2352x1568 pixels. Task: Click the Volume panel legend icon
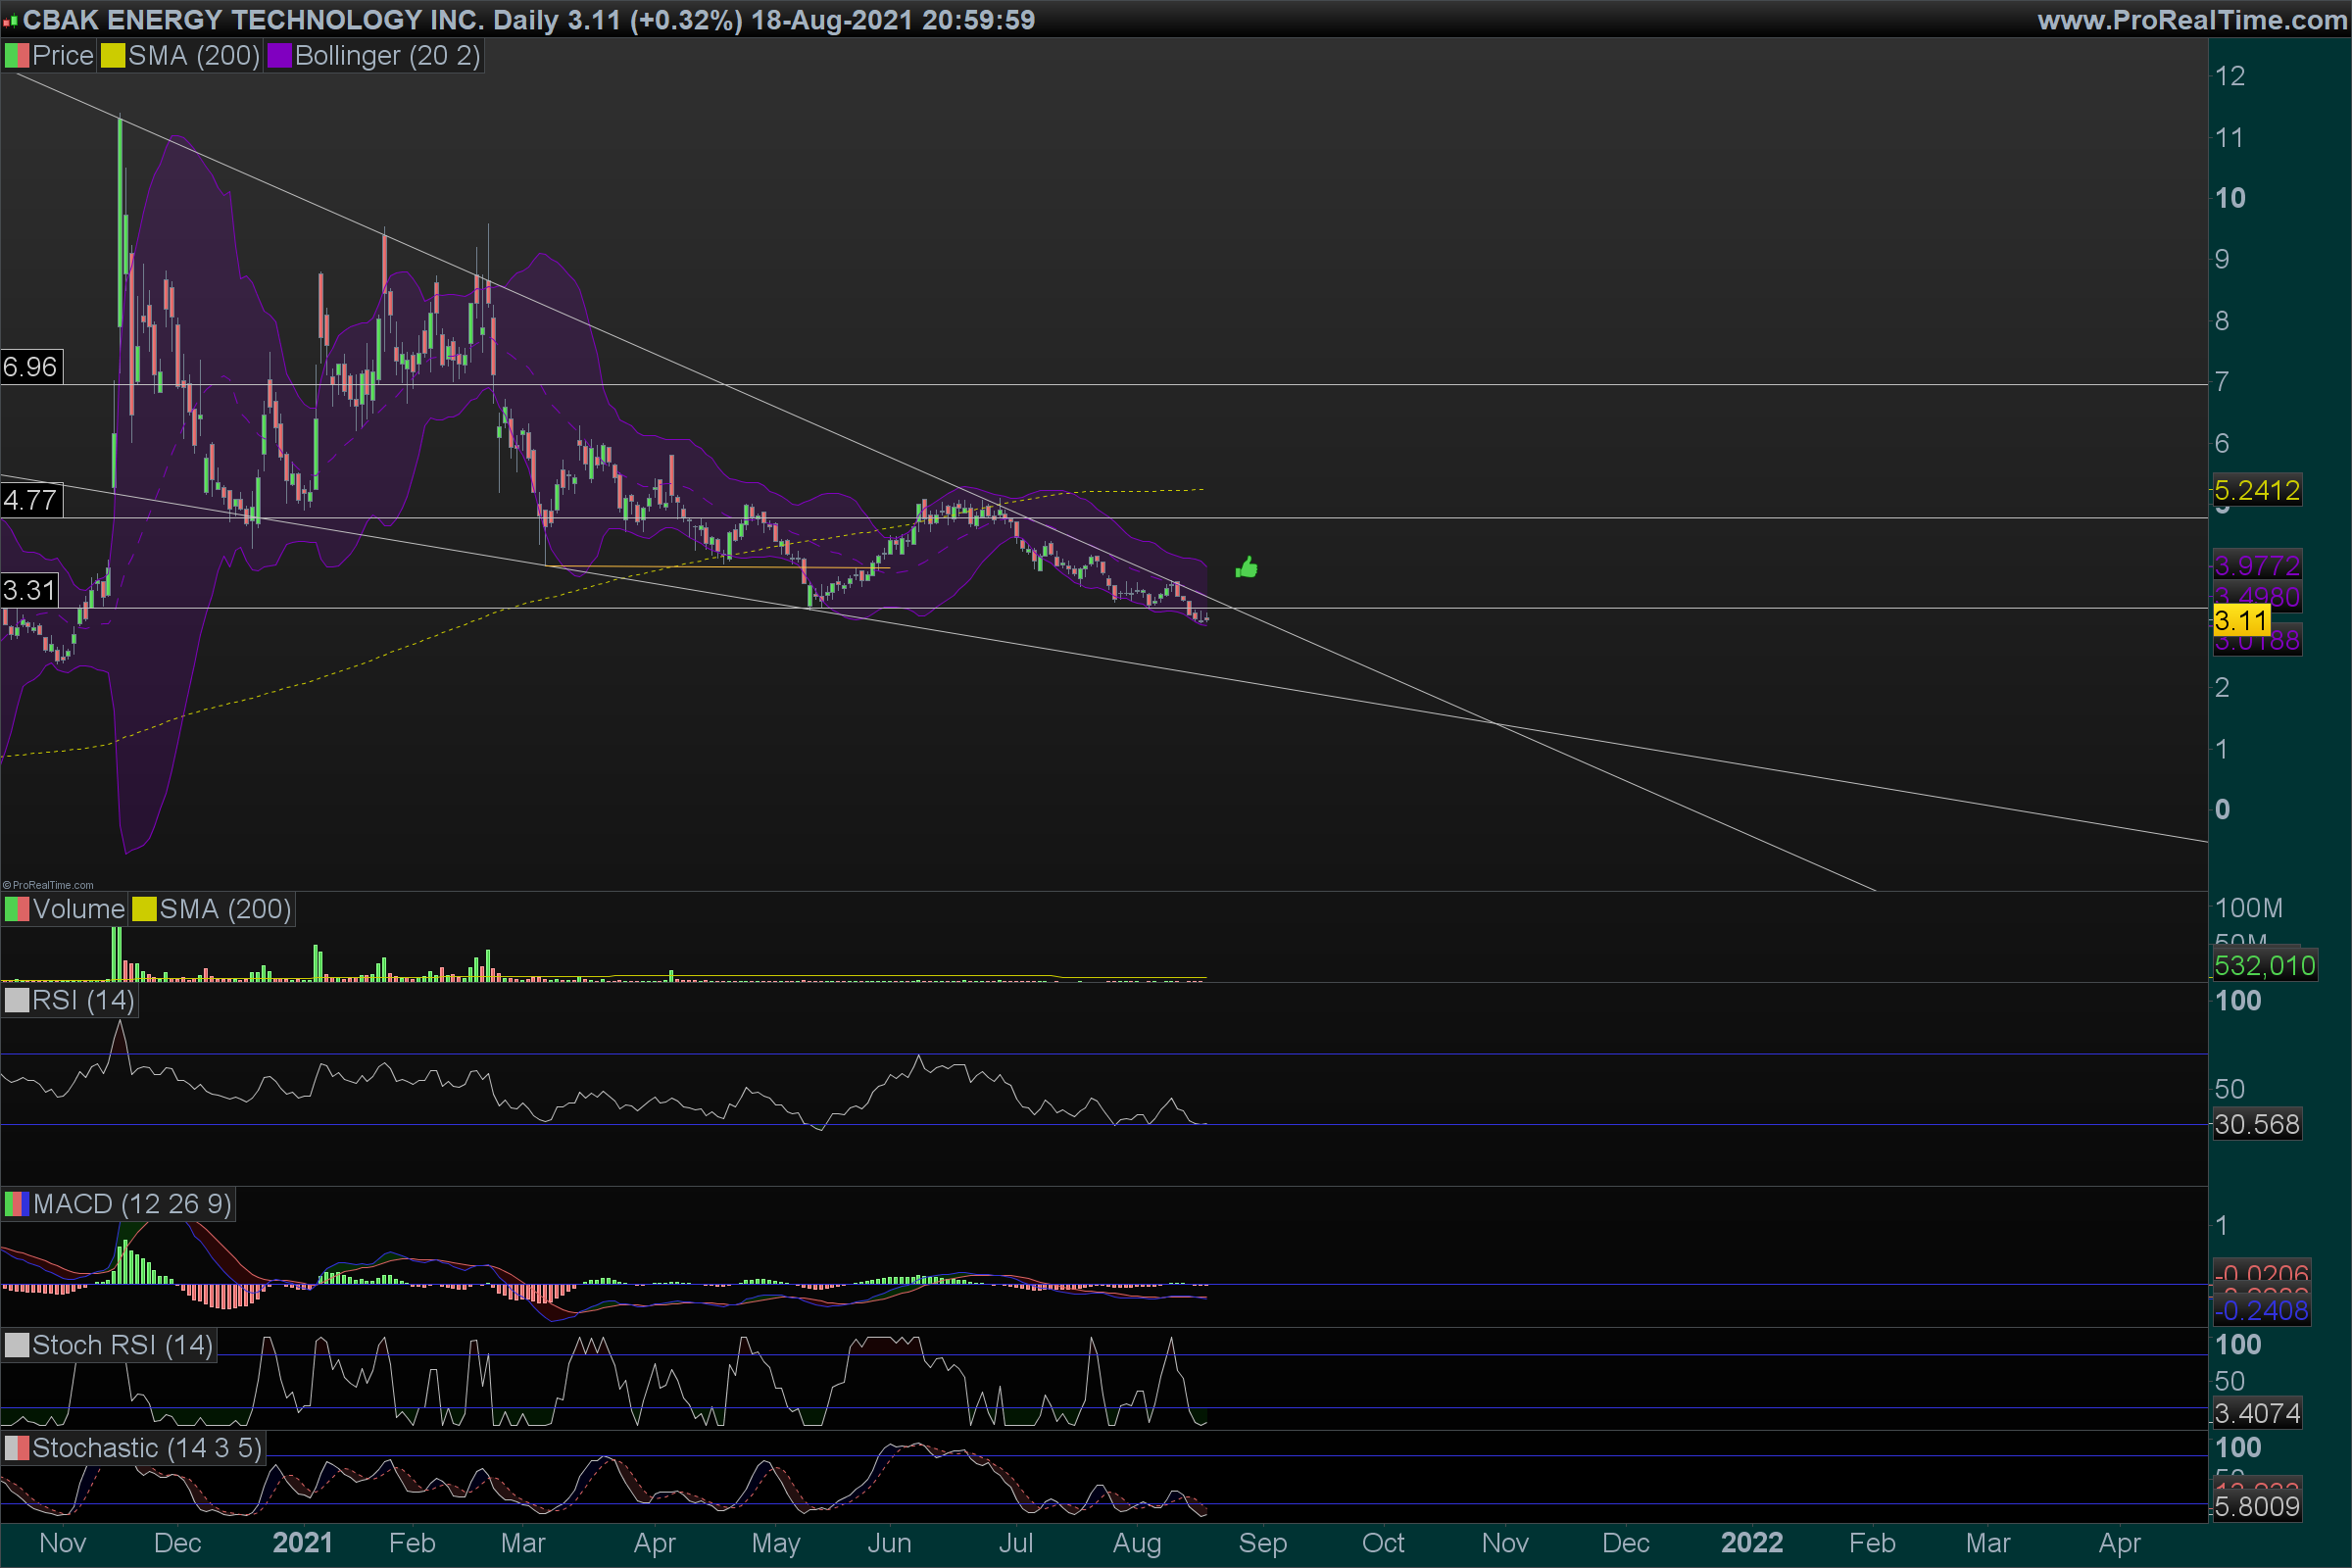click(17, 909)
